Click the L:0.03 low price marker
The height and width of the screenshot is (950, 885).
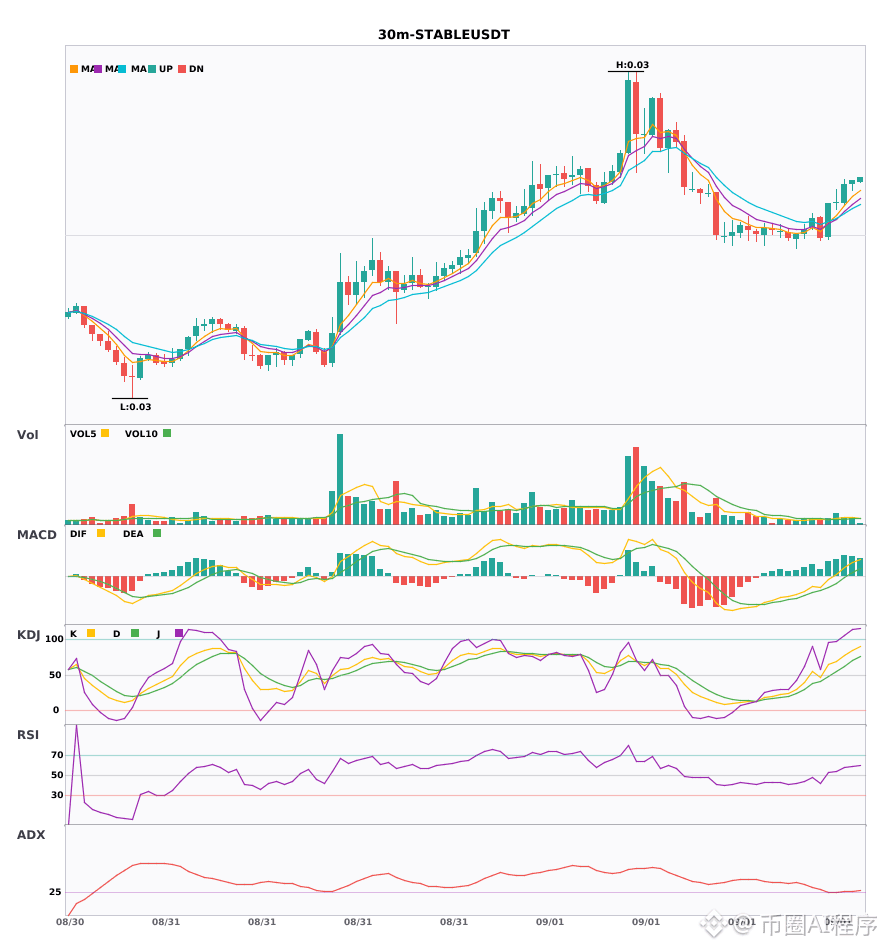click(x=136, y=407)
